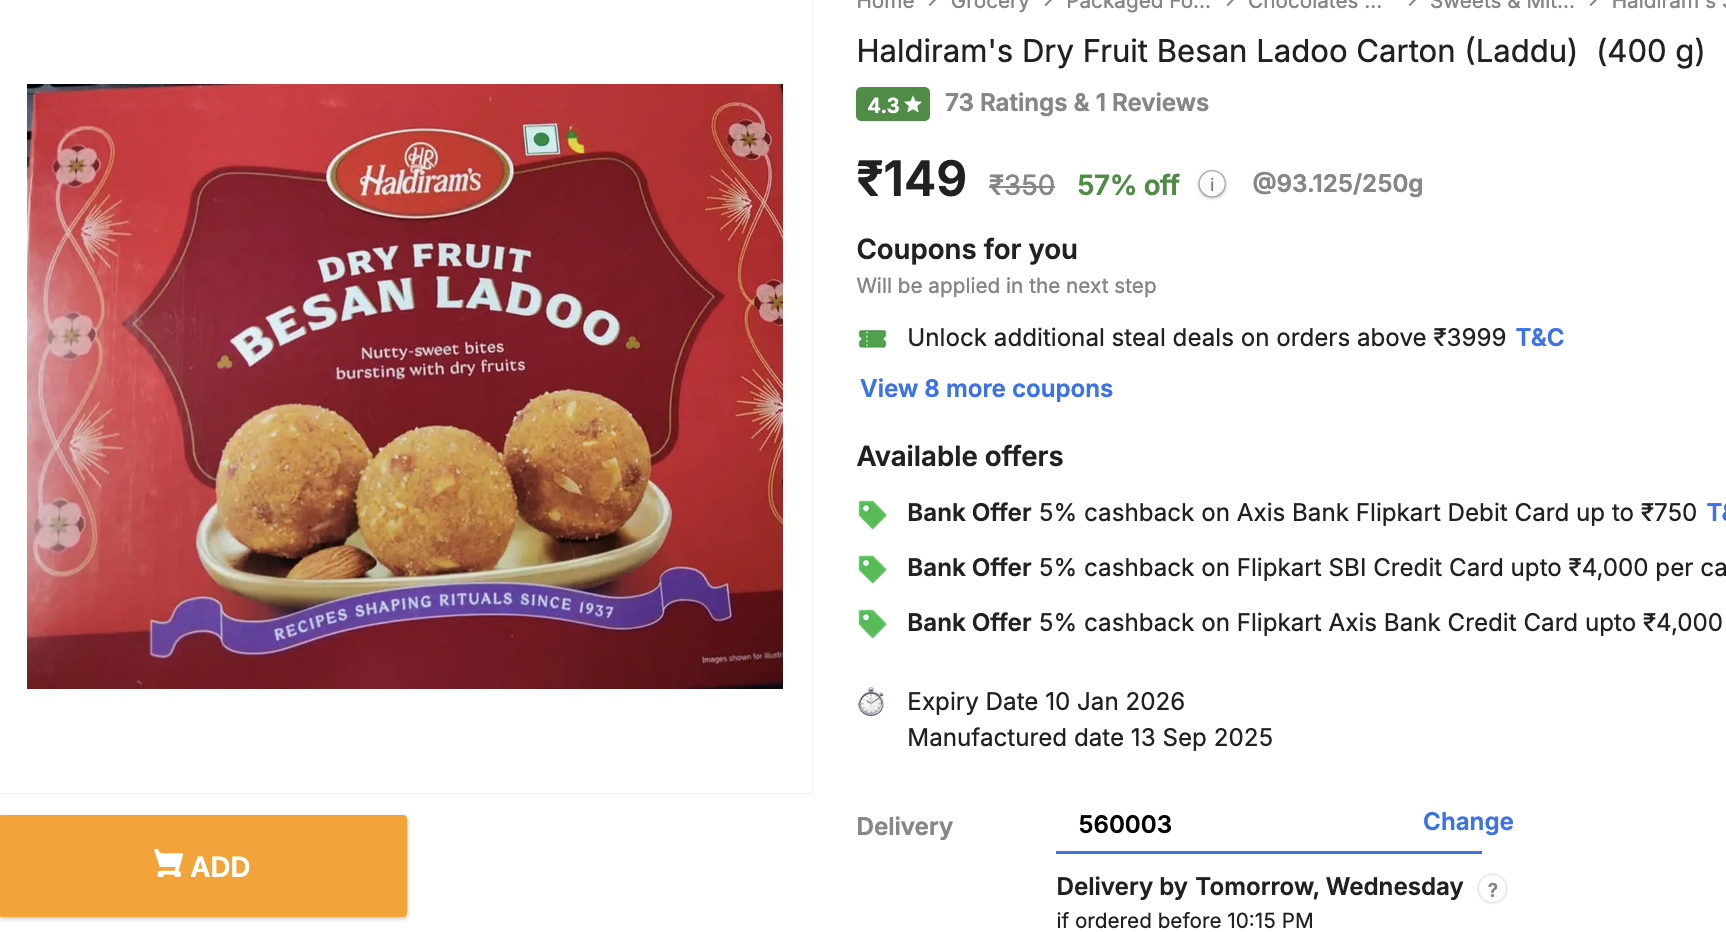Go to Grocery in the breadcrumb
The height and width of the screenshot is (932, 1726).
pos(989,5)
